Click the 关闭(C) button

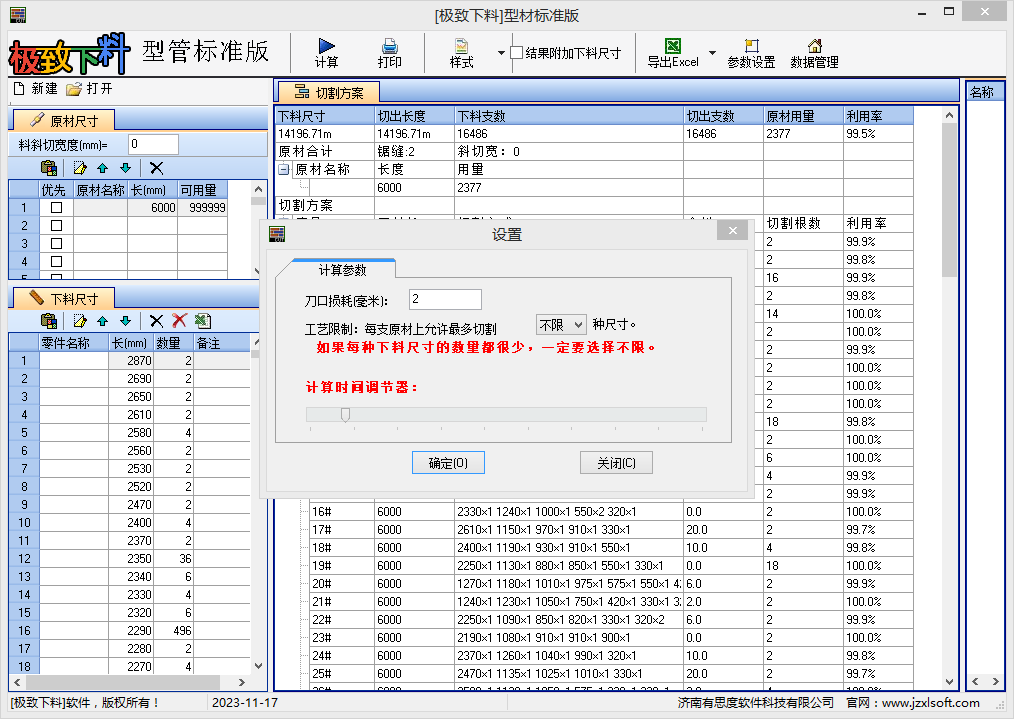pos(616,463)
